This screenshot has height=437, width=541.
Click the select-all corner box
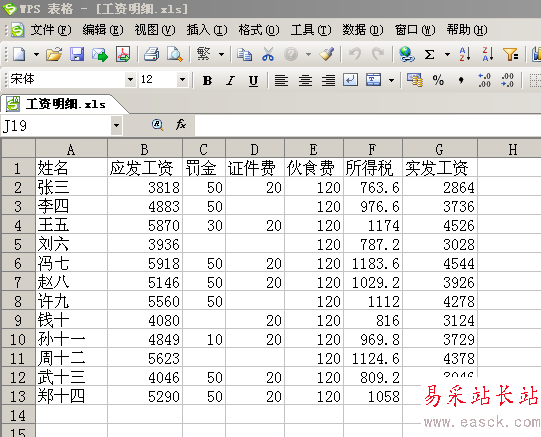[18, 149]
